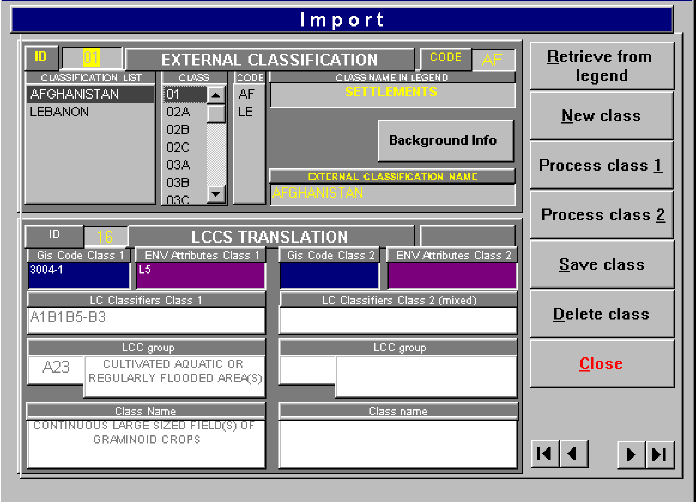Go to next record arrow
The image size is (696, 502).
coord(631,454)
